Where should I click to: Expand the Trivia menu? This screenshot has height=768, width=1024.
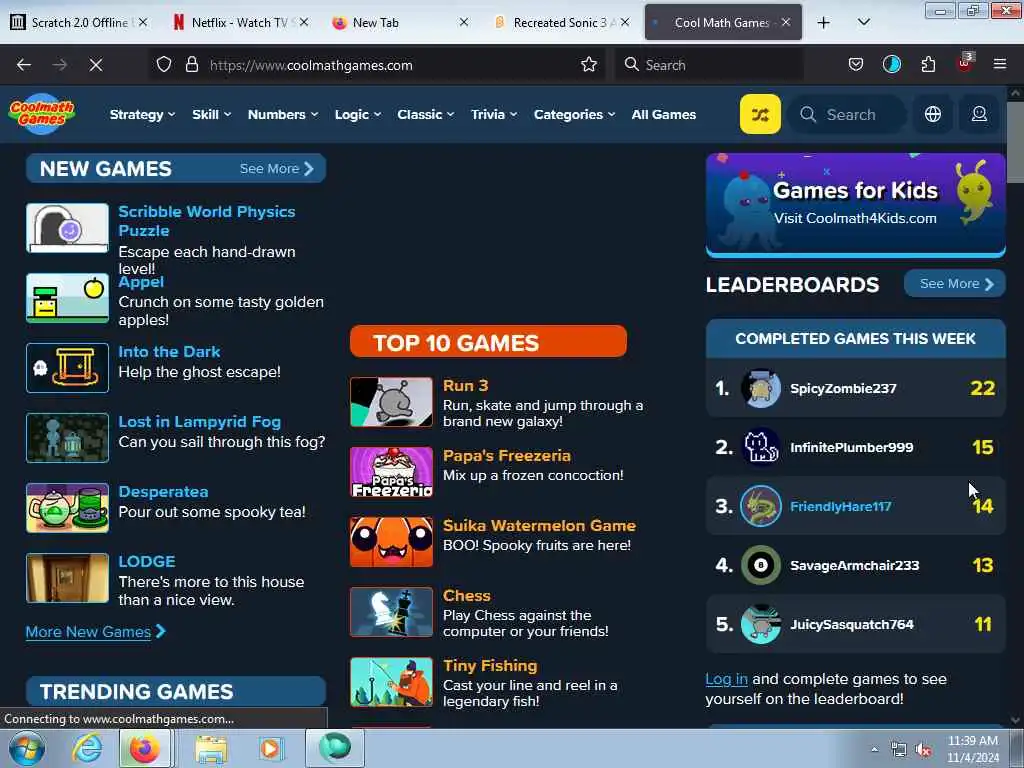pyautogui.click(x=494, y=114)
